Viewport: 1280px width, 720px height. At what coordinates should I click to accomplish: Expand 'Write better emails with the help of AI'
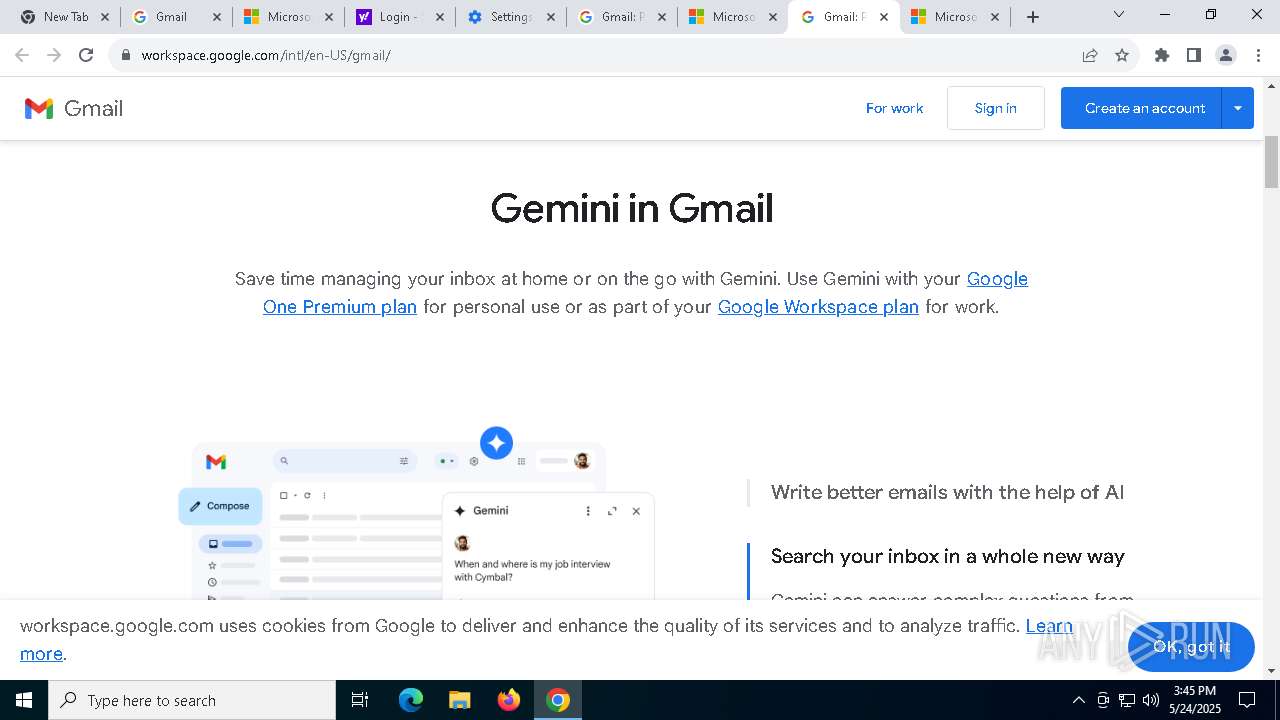click(947, 492)
